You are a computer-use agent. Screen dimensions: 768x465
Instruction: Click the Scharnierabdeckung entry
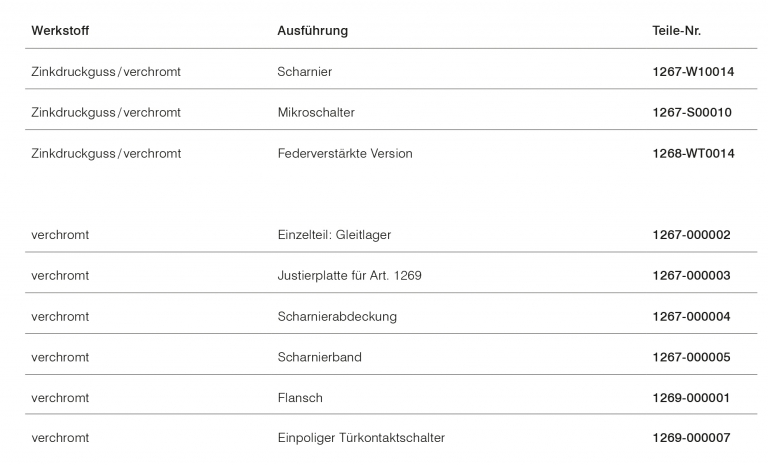337,317
